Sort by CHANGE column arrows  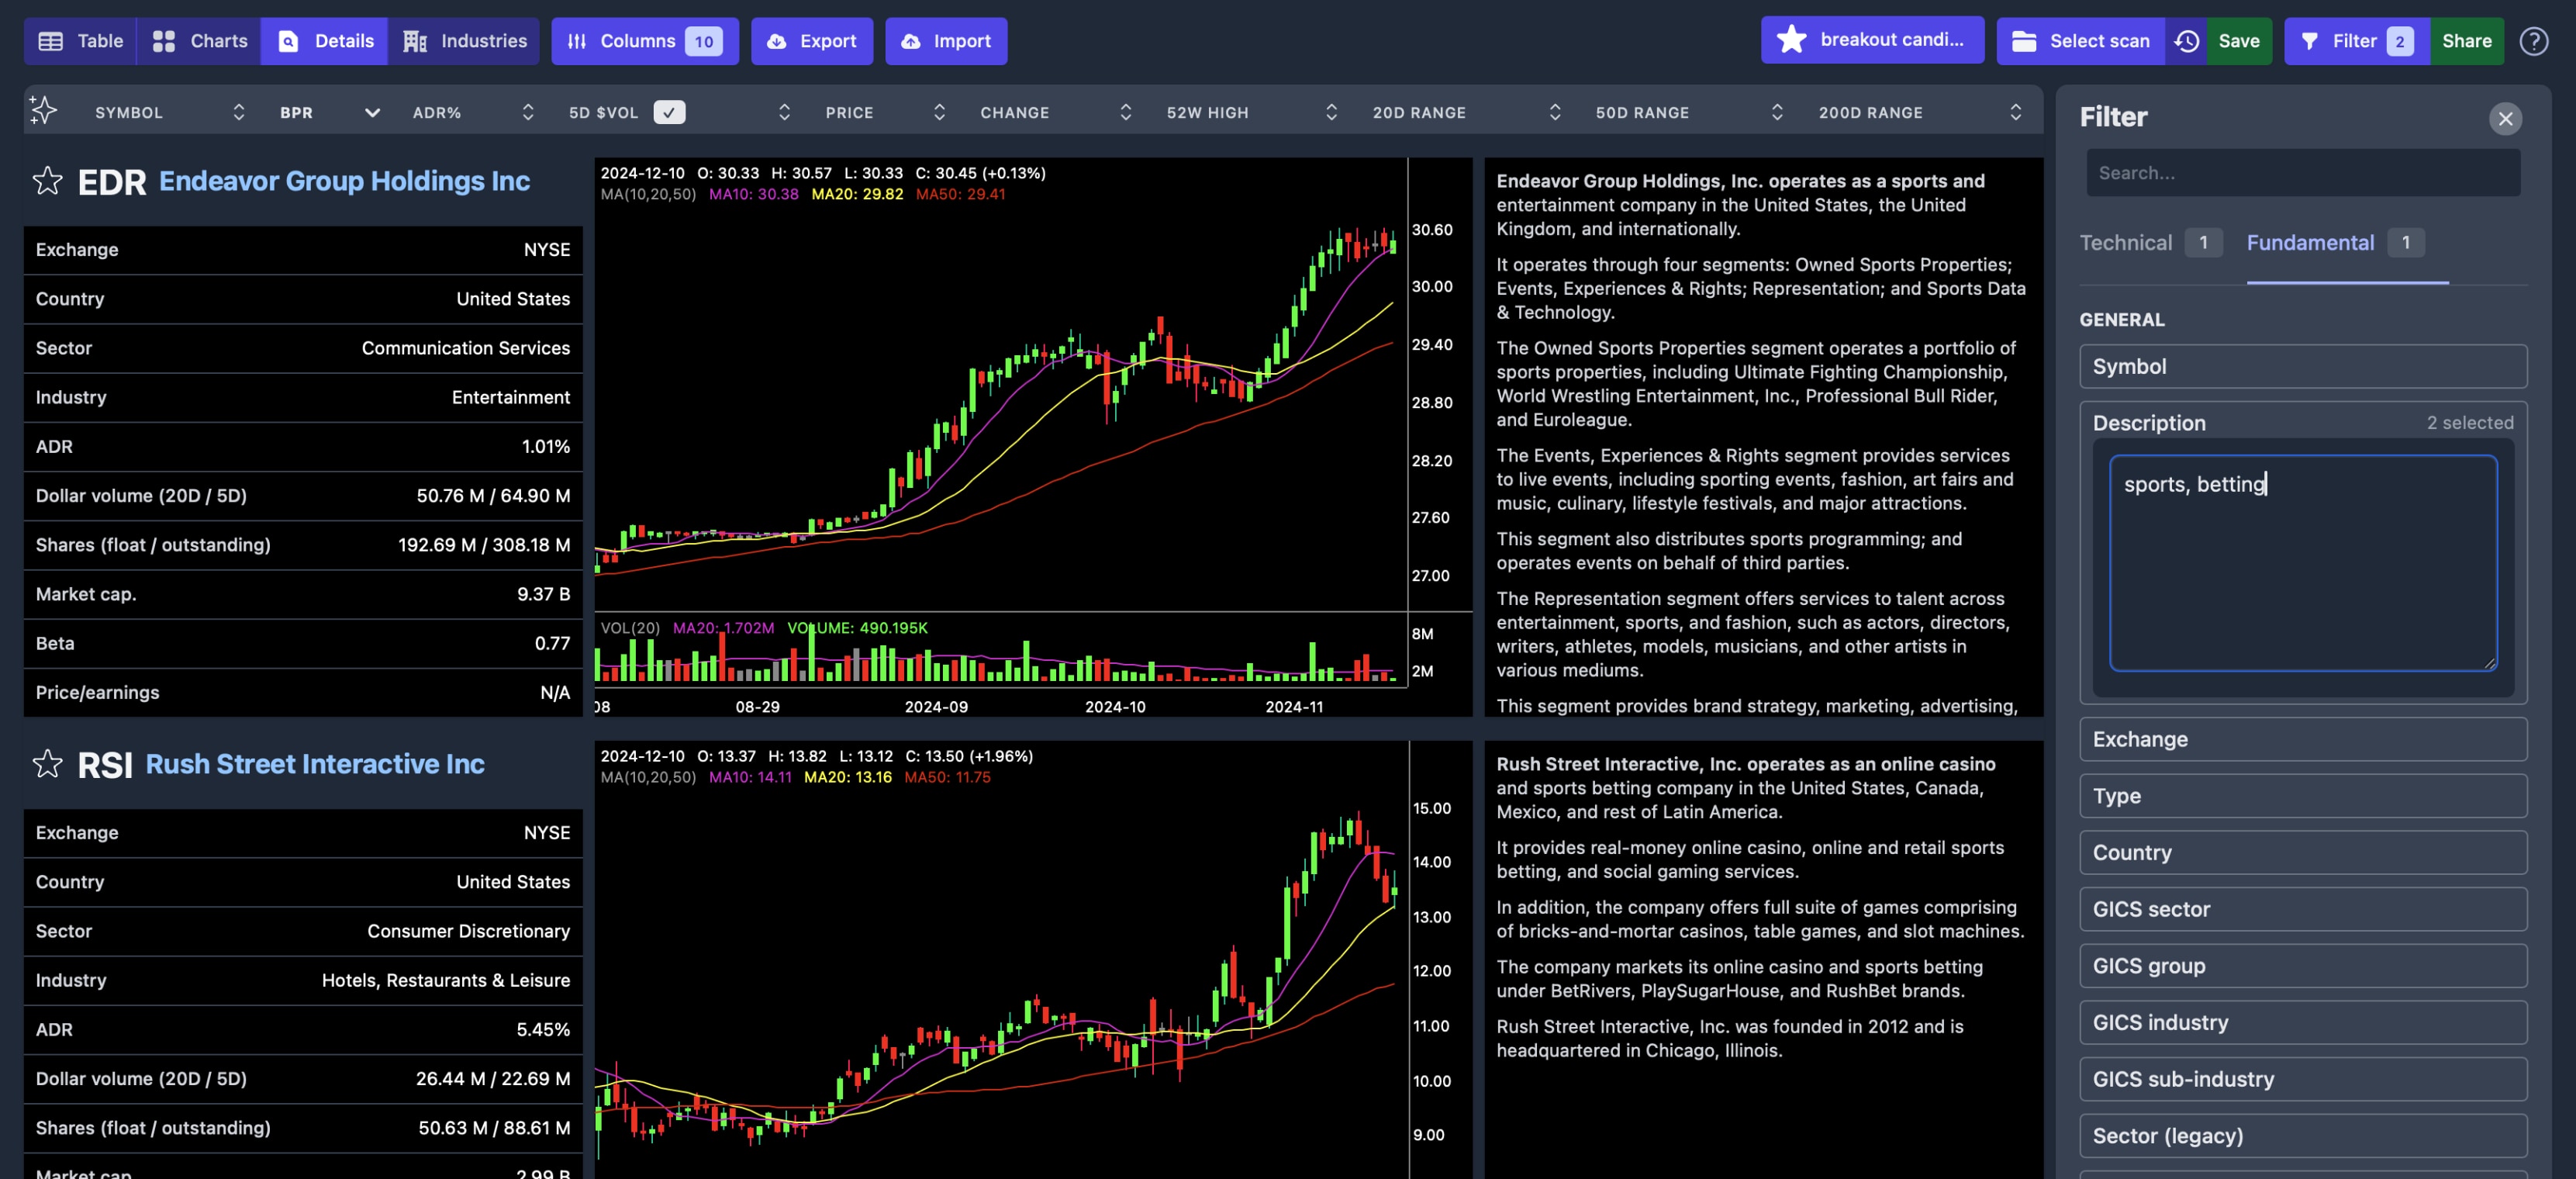point(1125,112)
